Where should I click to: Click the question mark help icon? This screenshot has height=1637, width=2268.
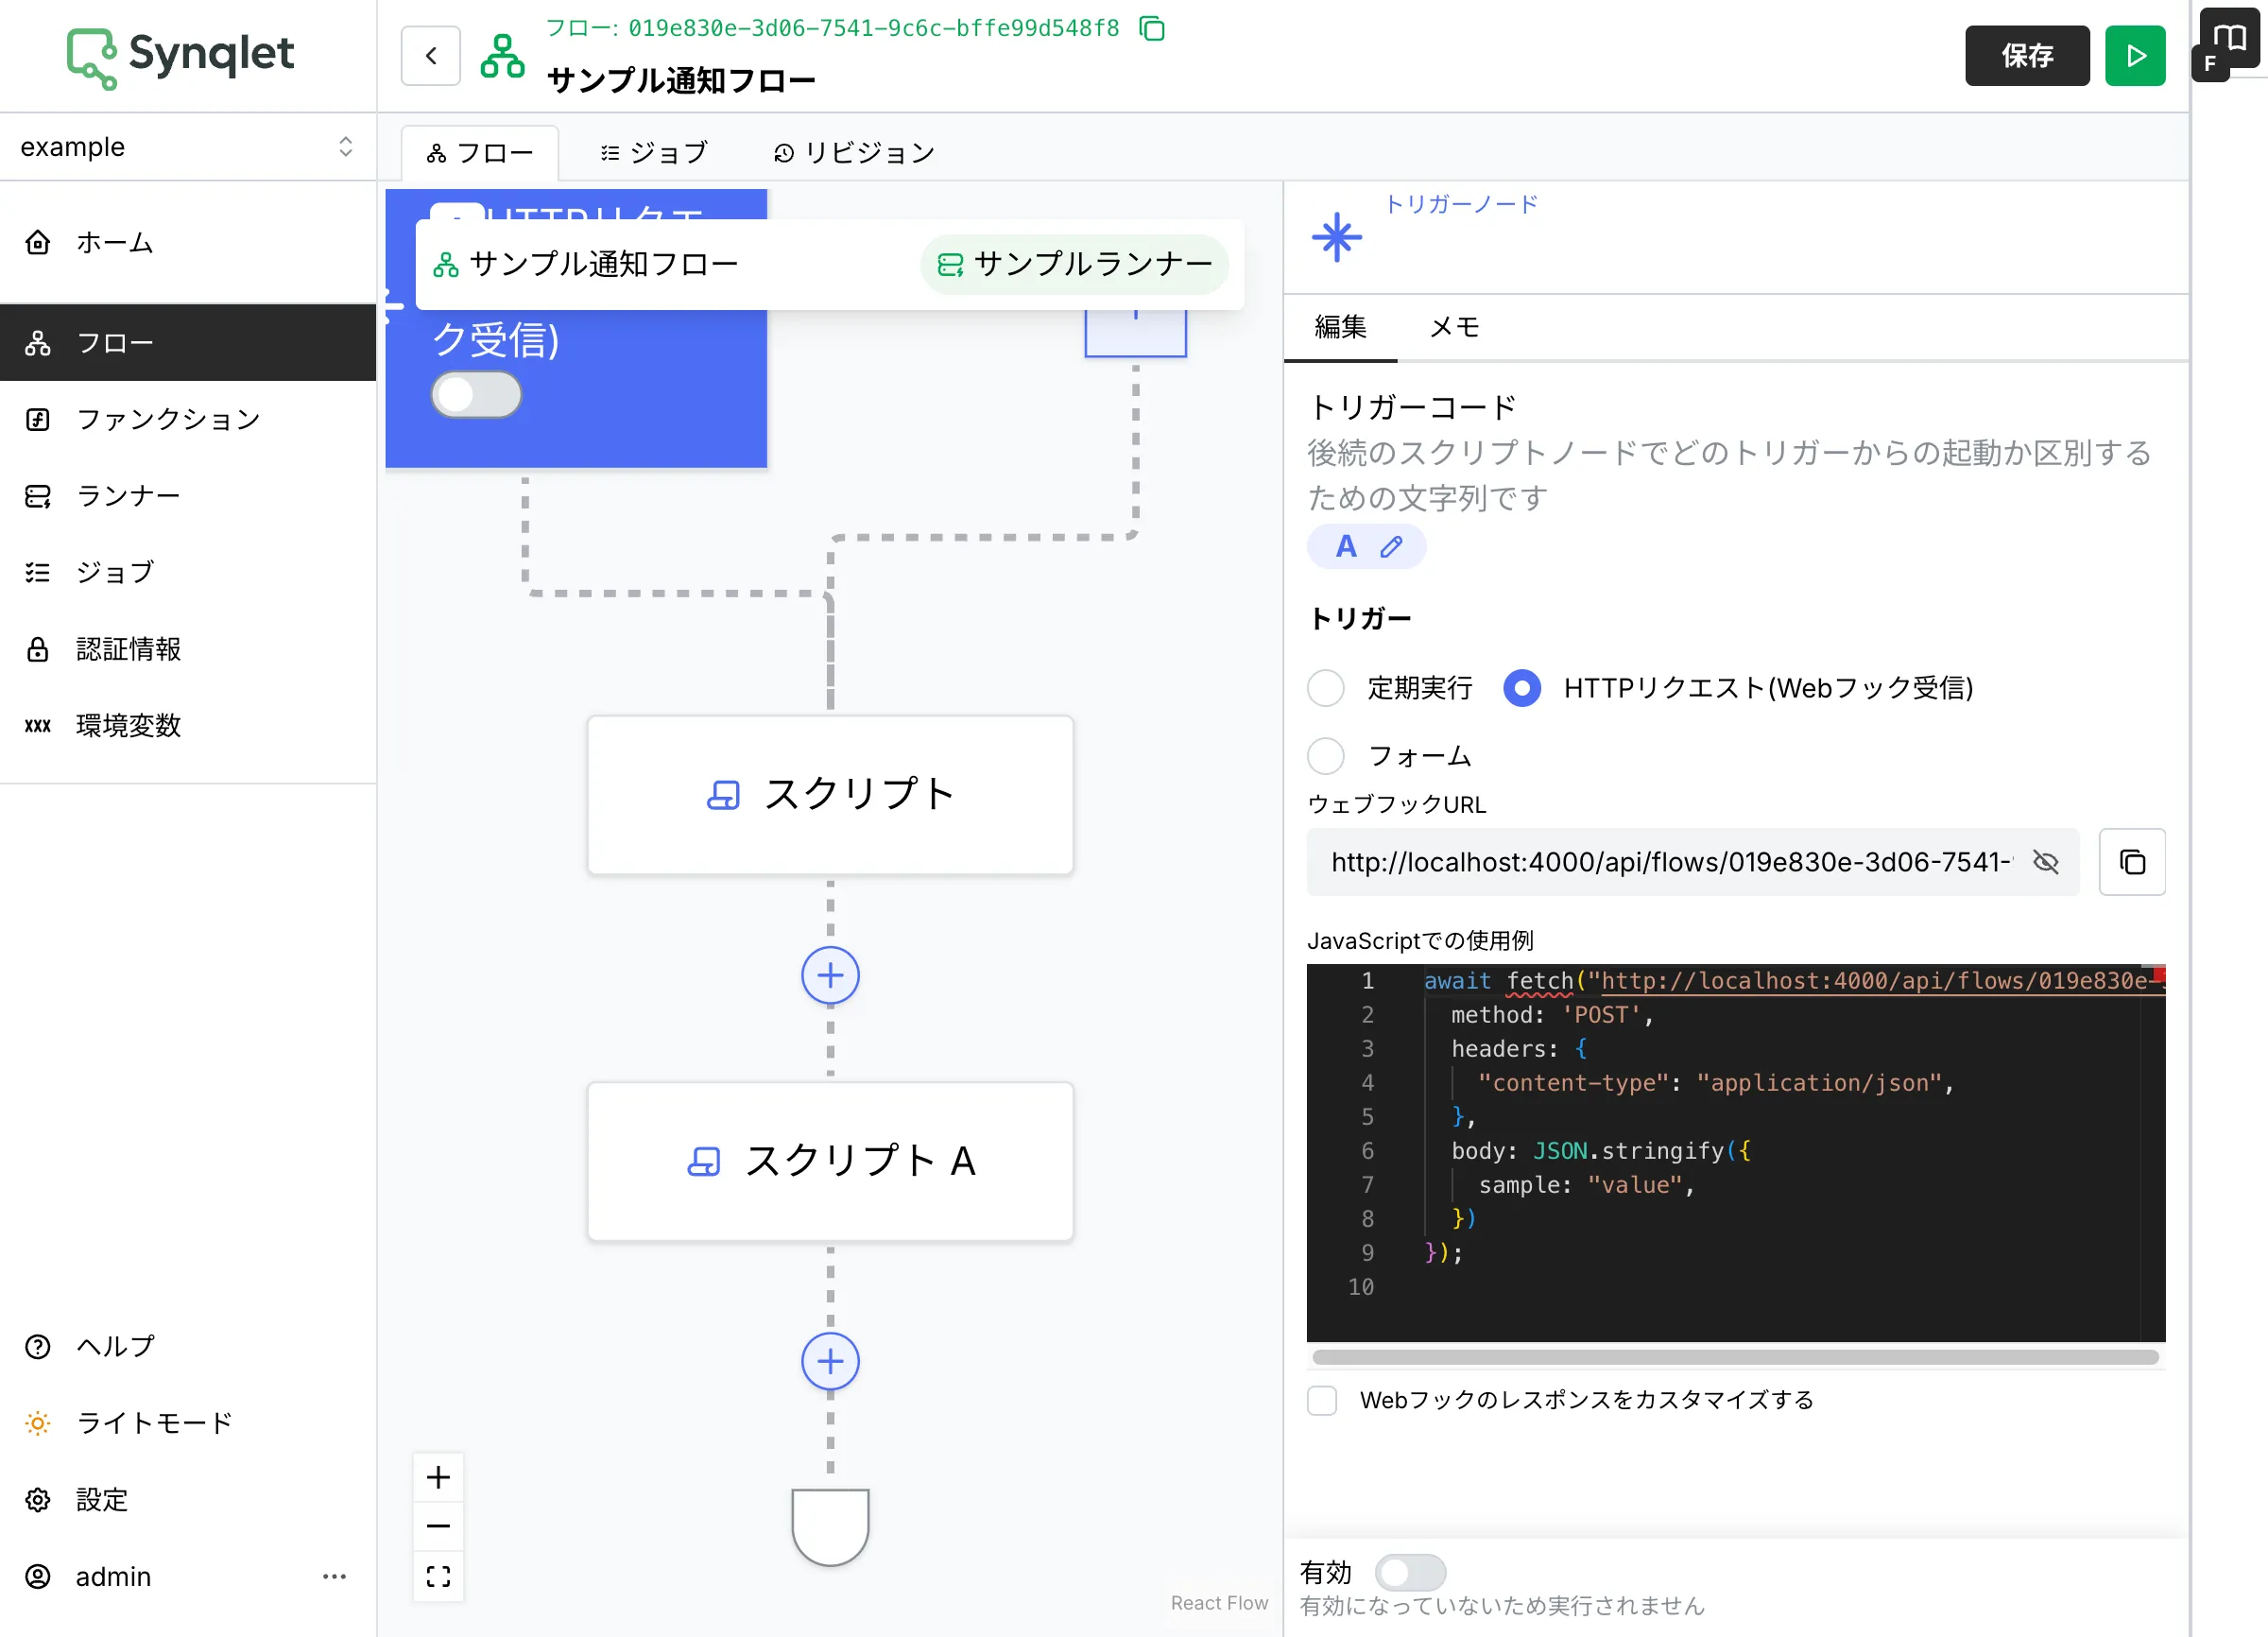tap(38, 1346)
